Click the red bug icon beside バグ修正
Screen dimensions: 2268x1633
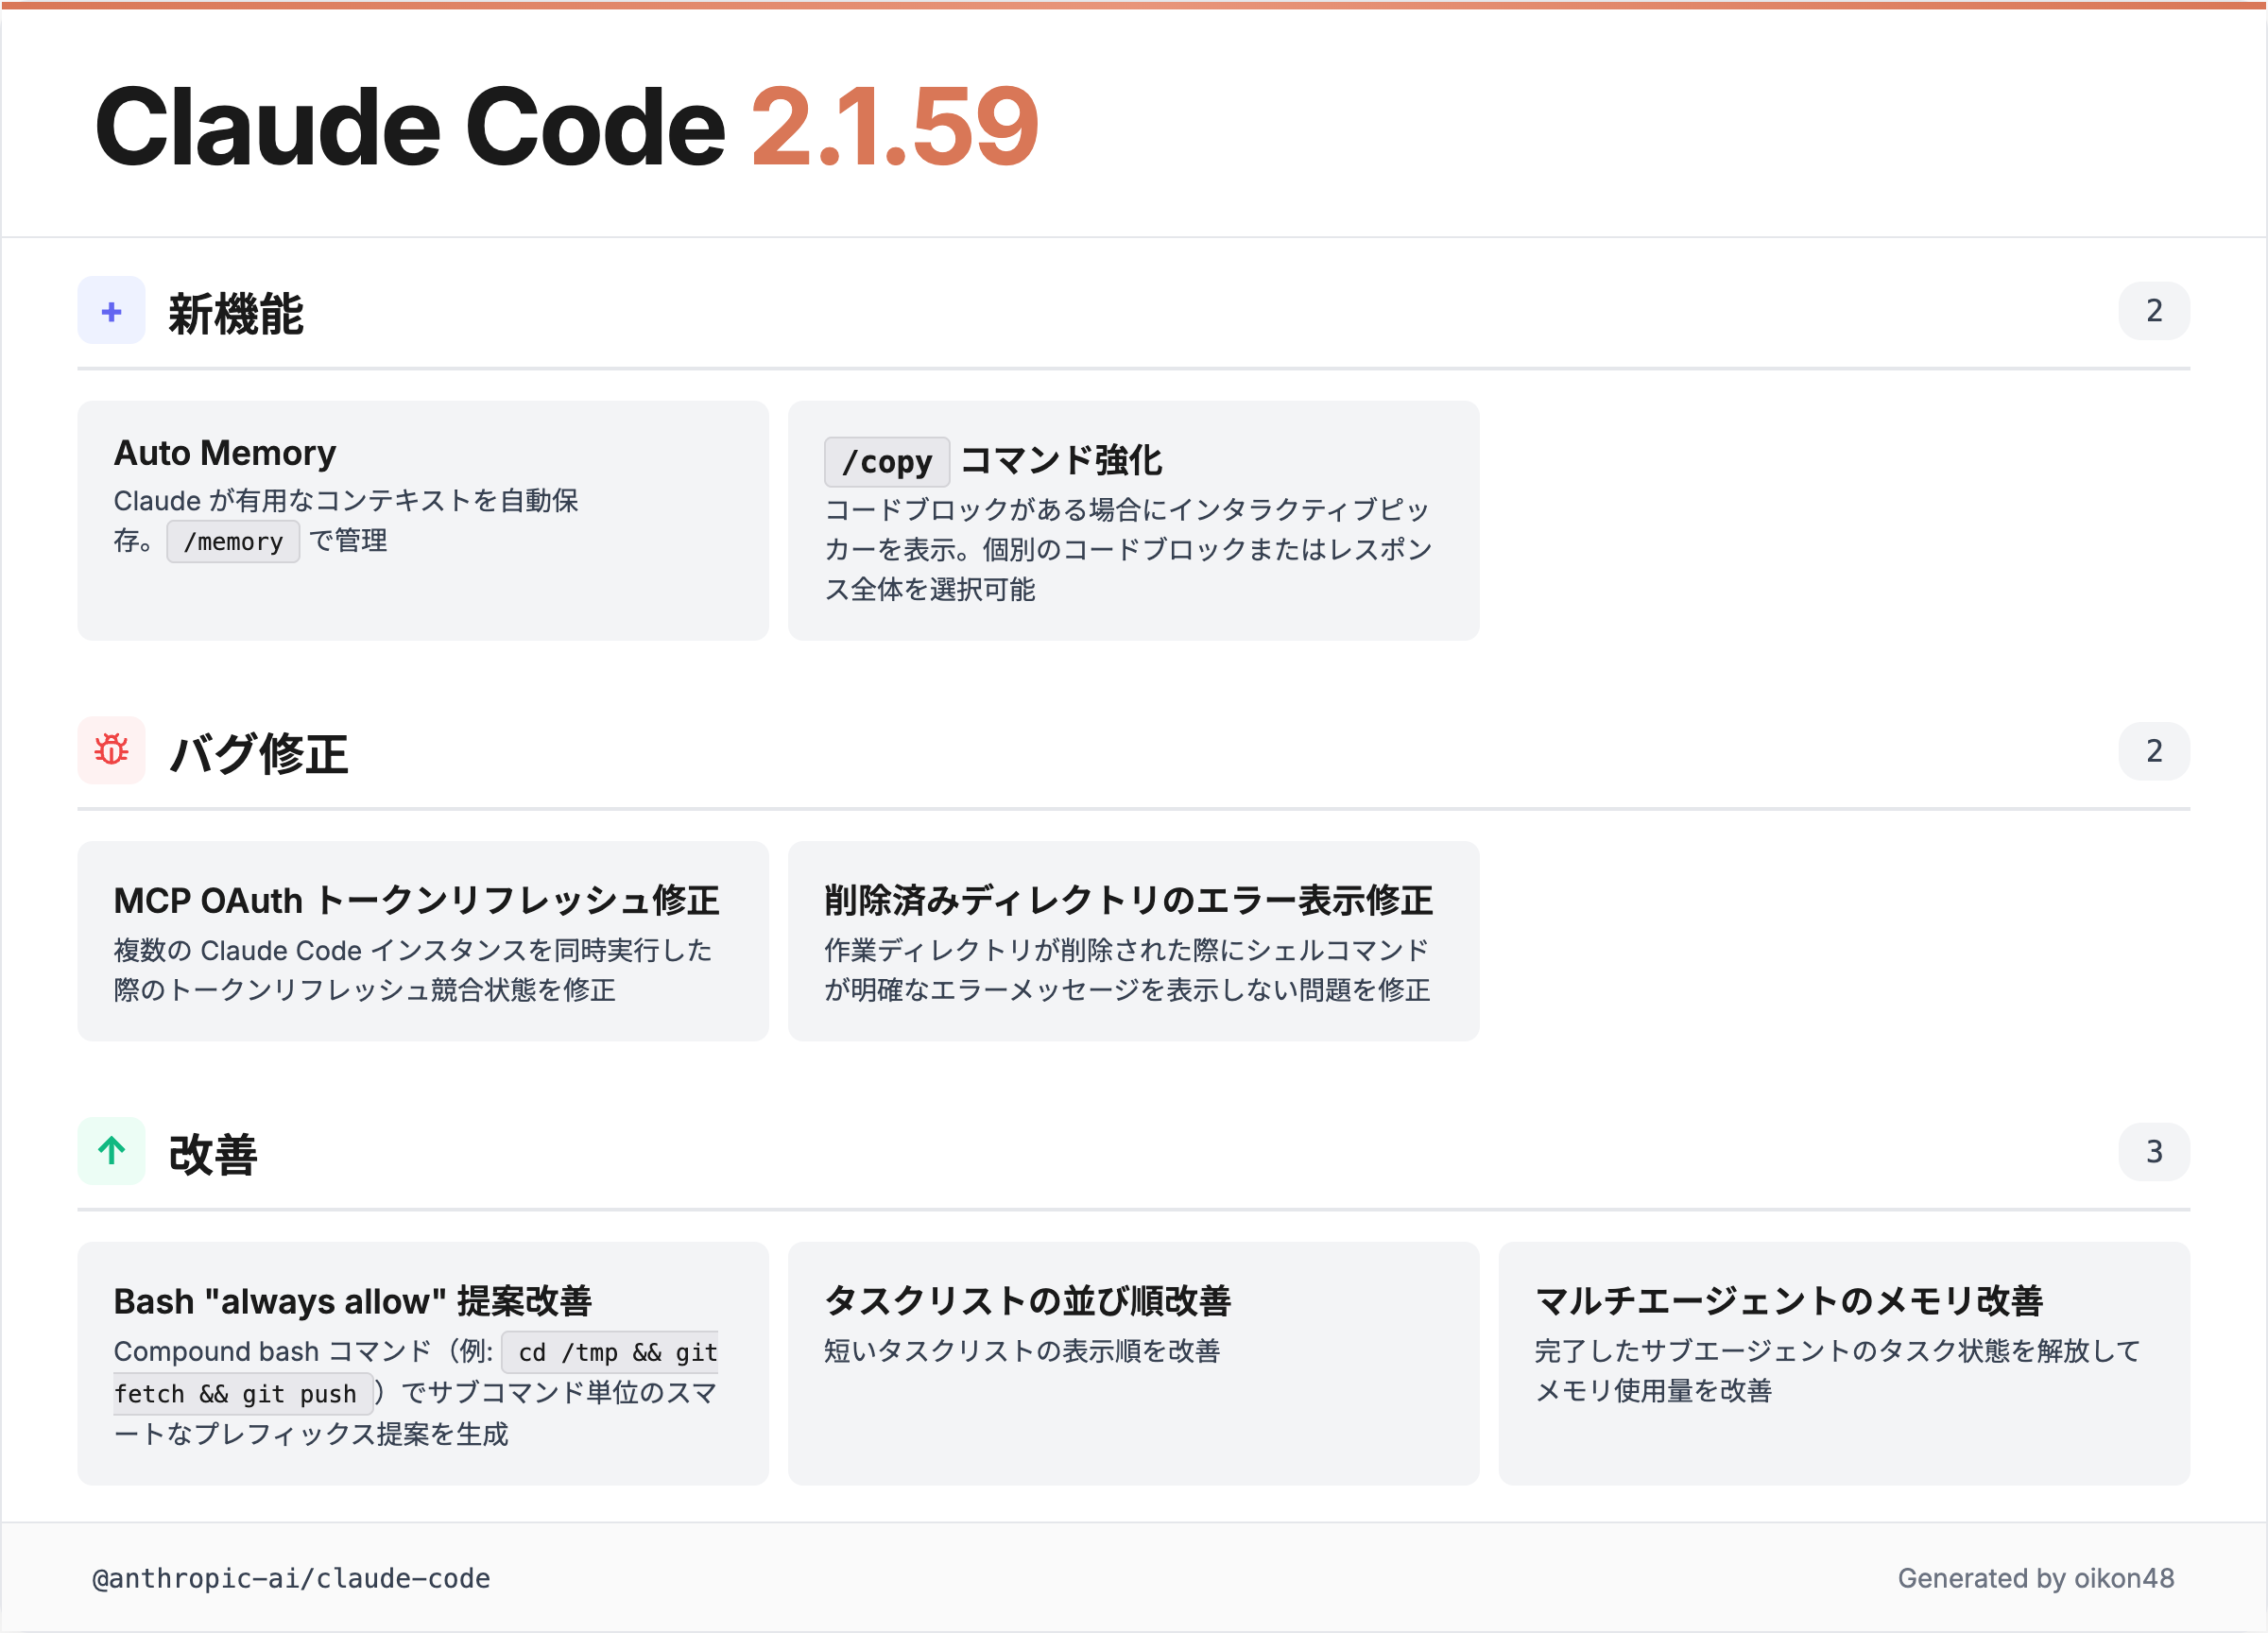[x=111, y=750]
